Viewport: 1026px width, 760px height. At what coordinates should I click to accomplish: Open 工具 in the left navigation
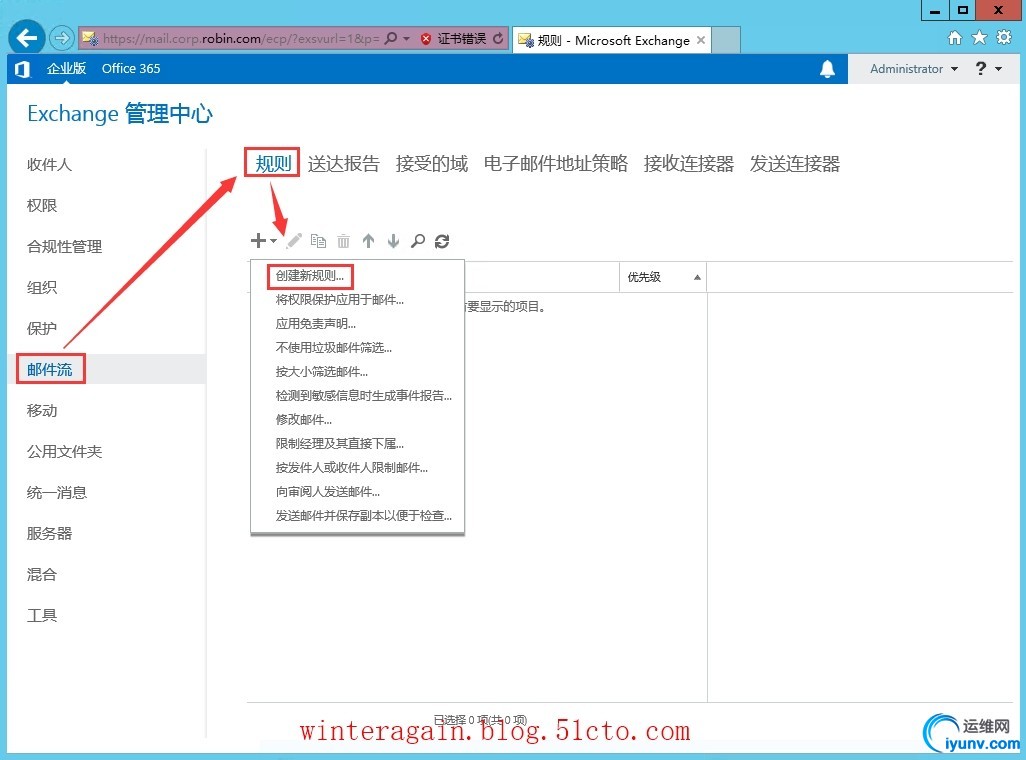point(41,615)
